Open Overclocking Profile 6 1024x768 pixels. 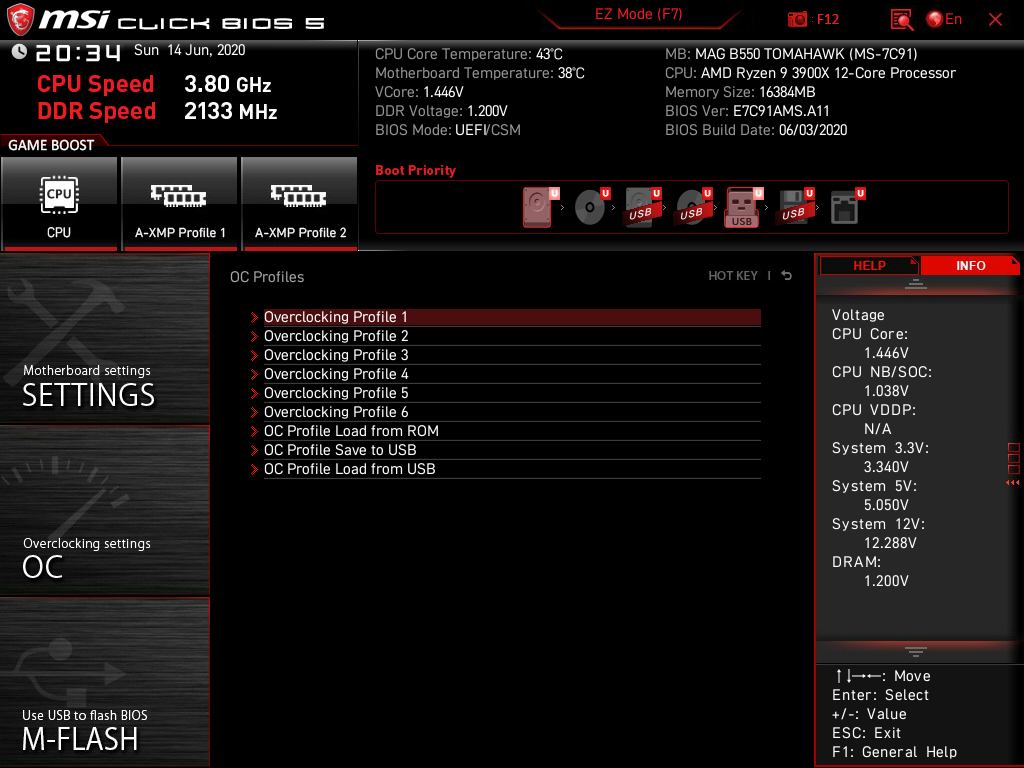pos(512,412)
